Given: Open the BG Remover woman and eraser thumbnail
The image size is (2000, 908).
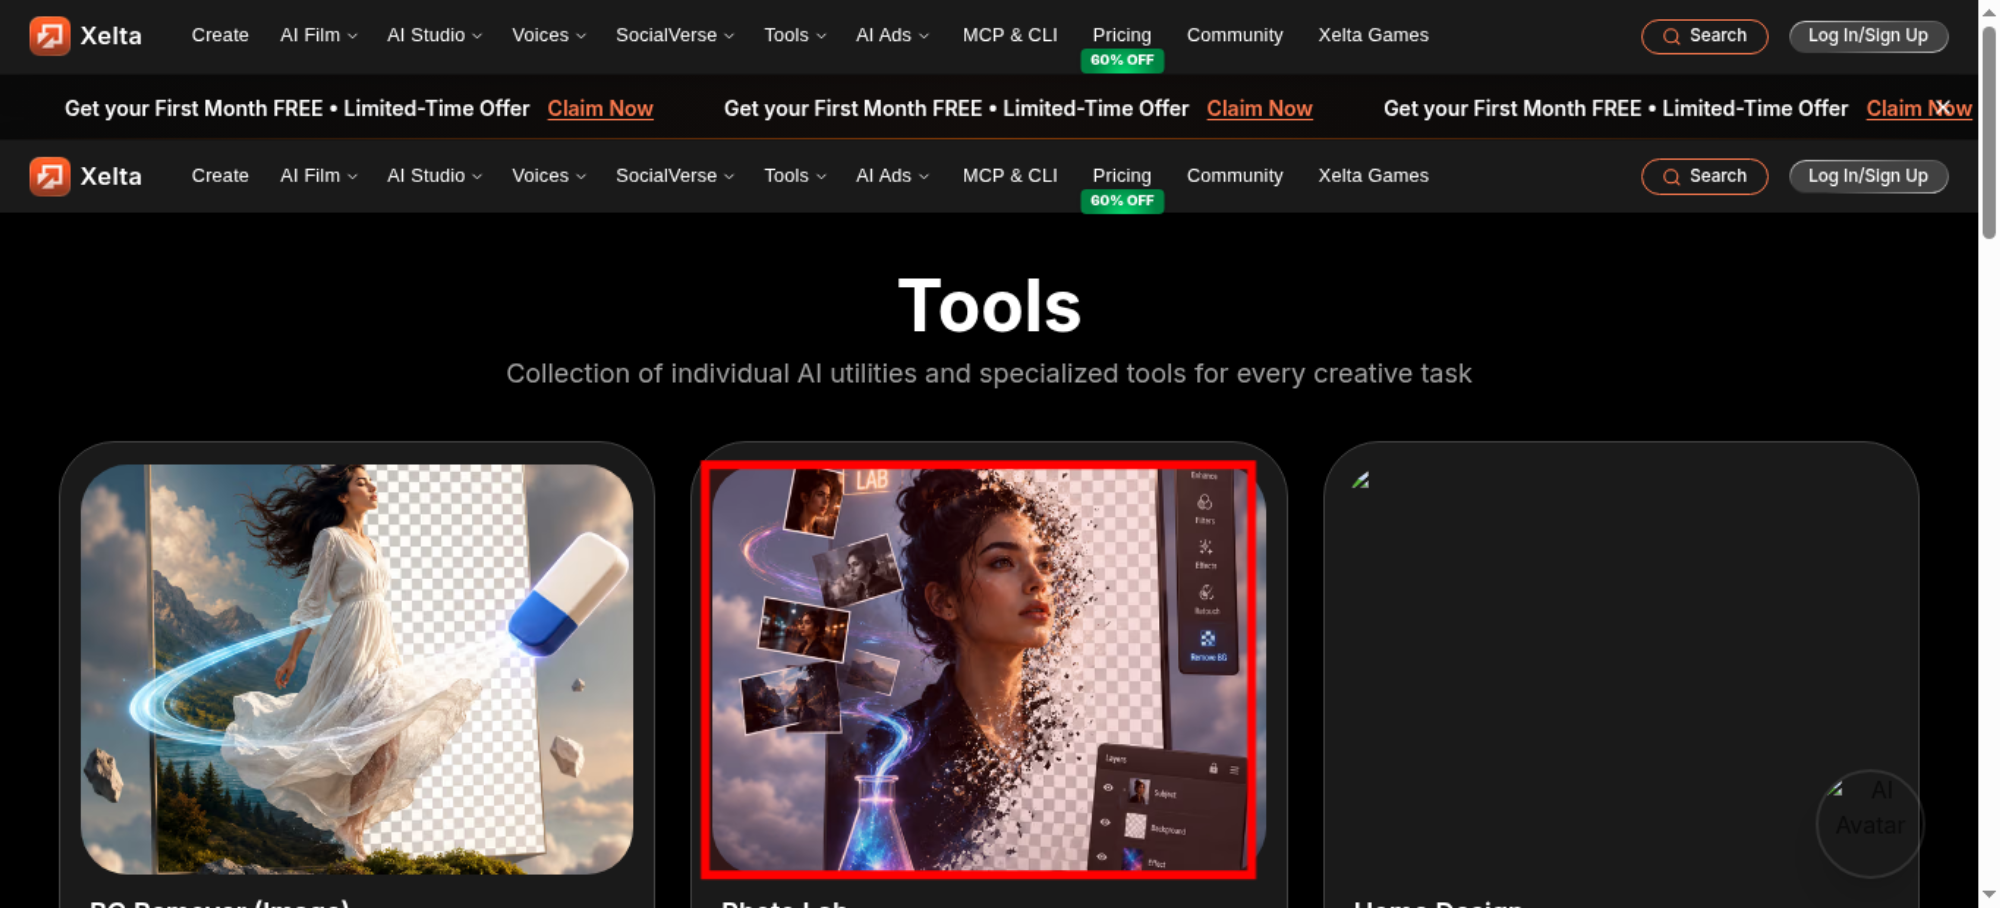Looking at the screenshot, I should (357, 669).
